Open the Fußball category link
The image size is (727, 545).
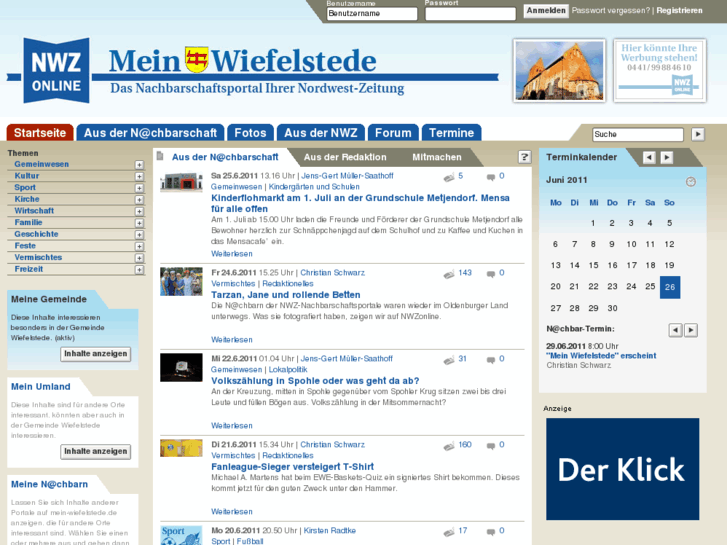point(250,541)
